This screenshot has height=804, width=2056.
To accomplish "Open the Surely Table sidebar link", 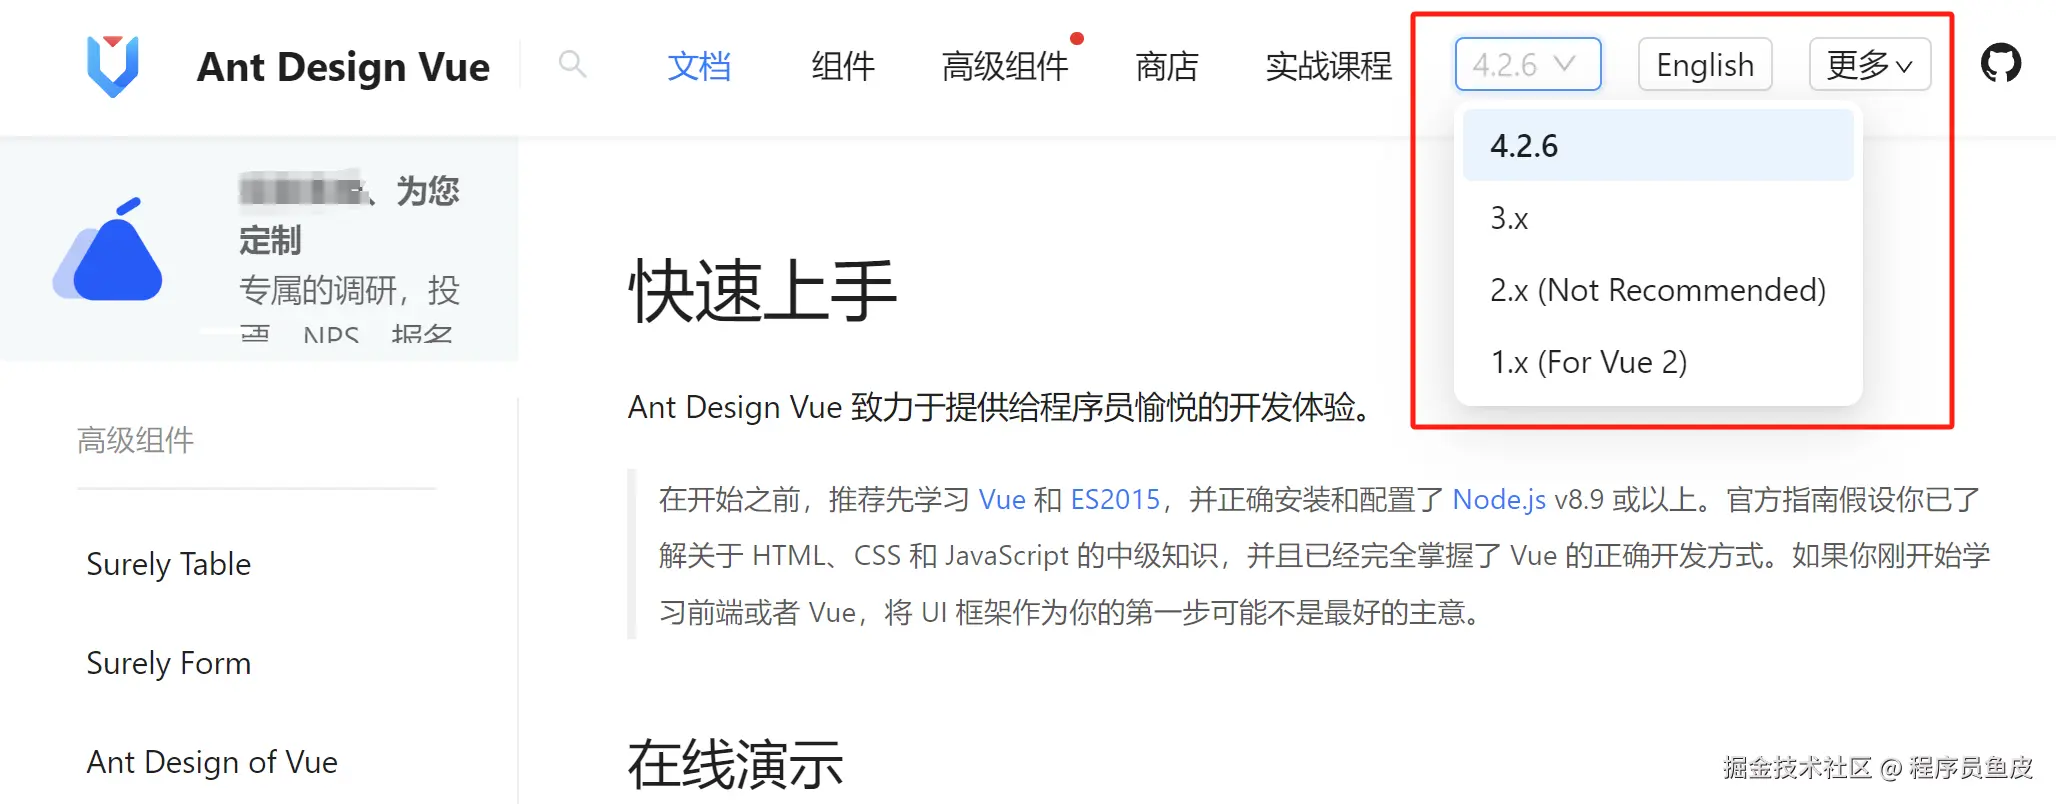I will click(169, 564).
